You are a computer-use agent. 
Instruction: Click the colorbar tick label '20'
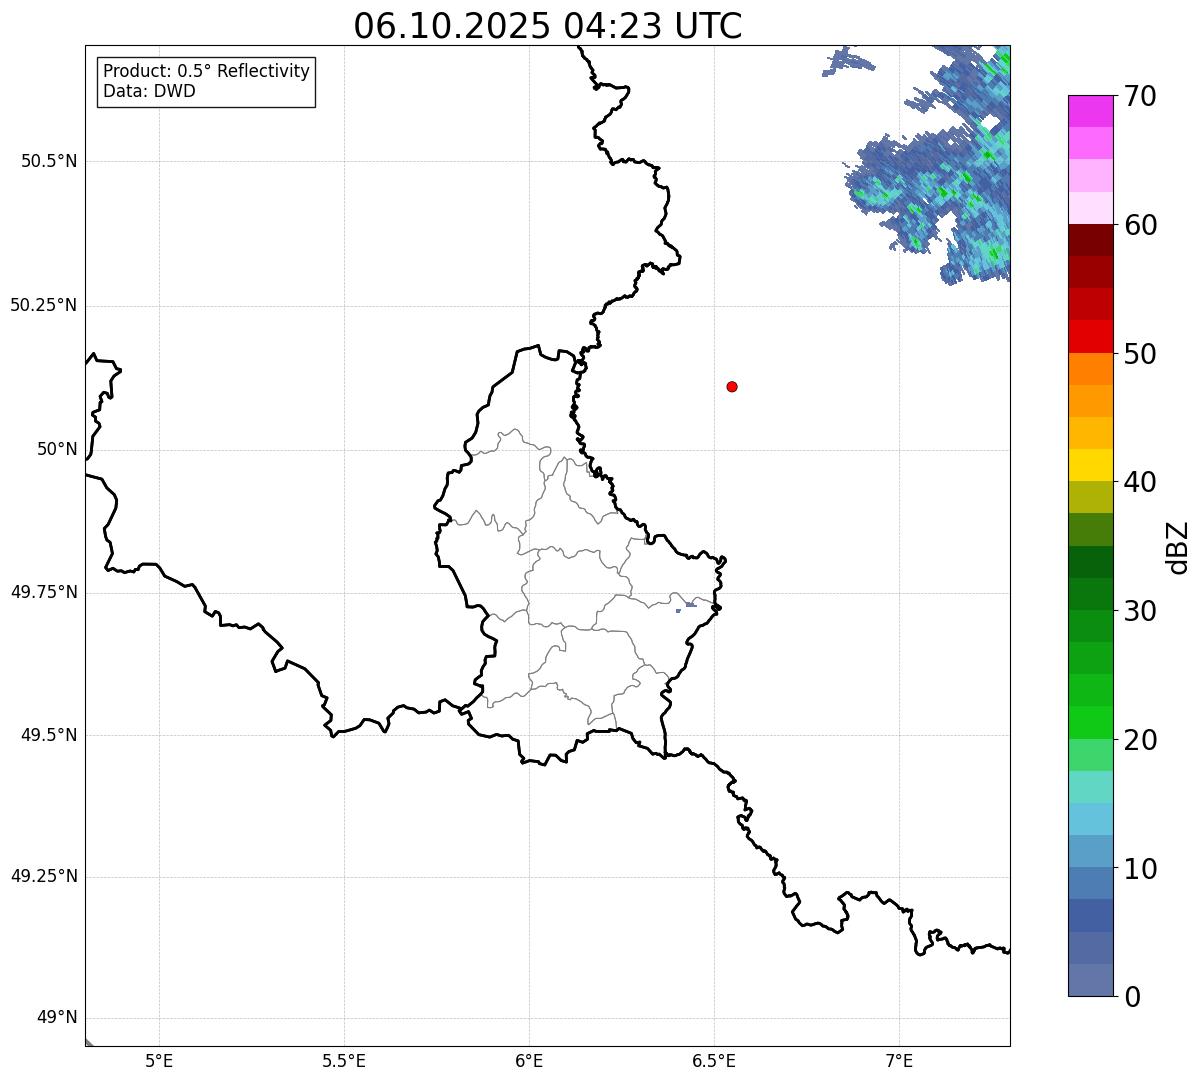pyautogui.click(x=1141, y=740)
